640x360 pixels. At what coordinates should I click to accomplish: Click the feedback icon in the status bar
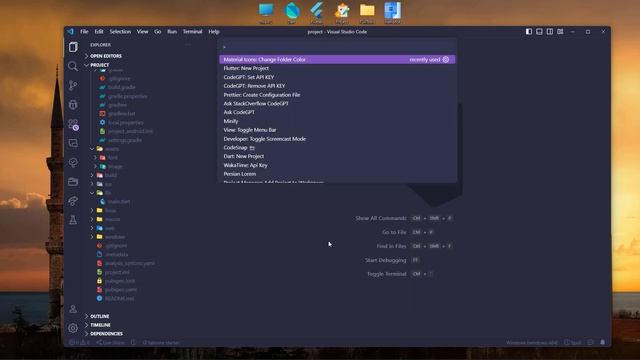click(590, 342)
